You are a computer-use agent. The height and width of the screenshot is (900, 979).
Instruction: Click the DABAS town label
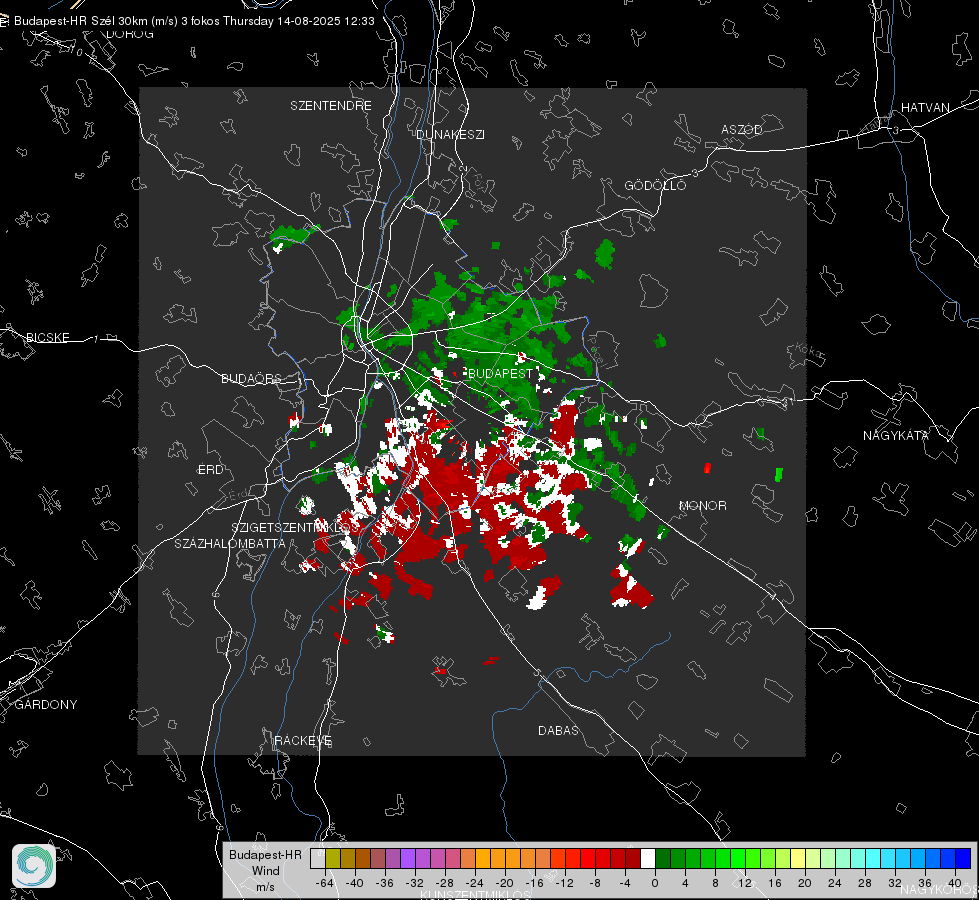(x=558, y=730)
